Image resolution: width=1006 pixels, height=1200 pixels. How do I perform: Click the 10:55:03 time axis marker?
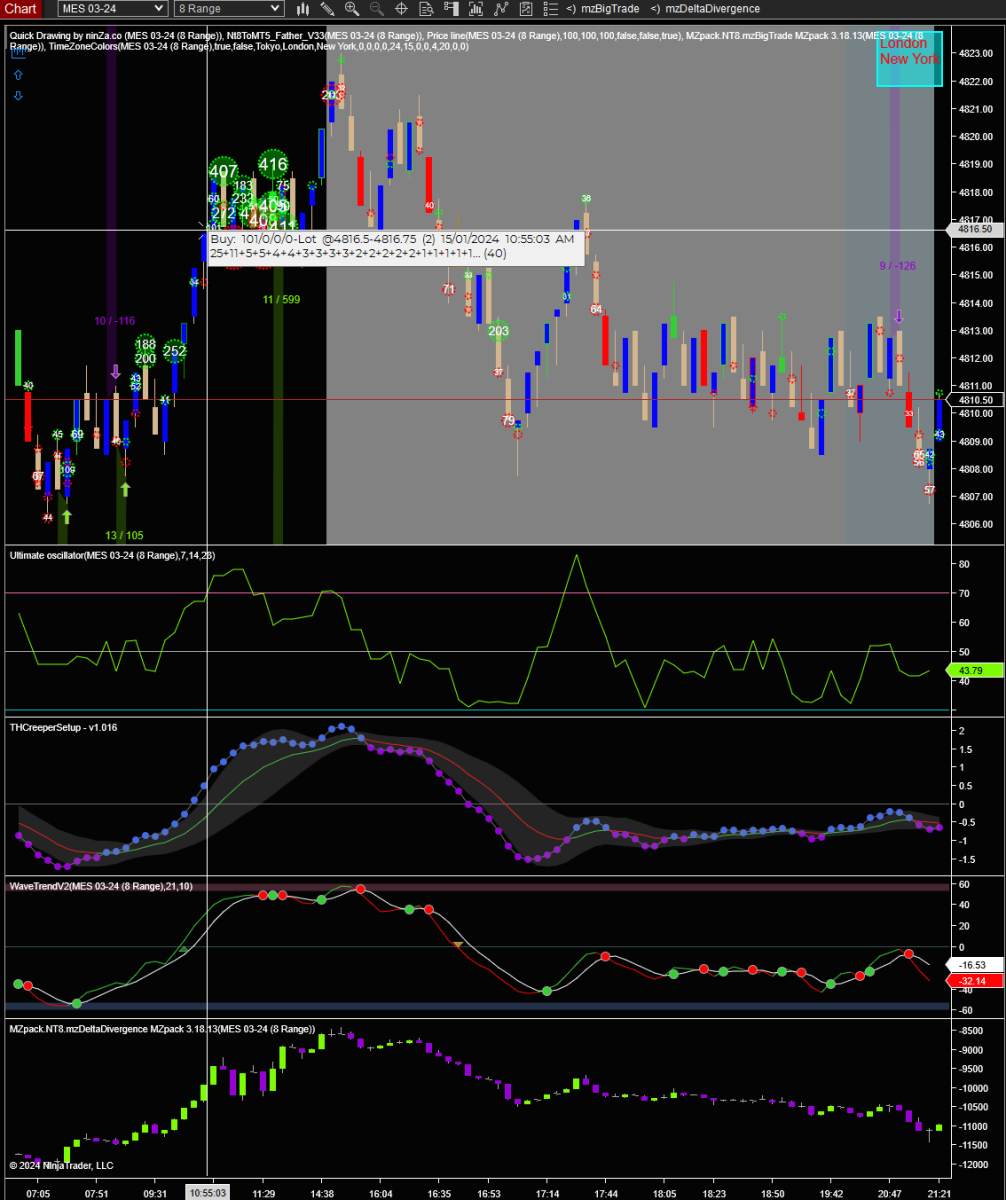click(x=207, y=1192)
